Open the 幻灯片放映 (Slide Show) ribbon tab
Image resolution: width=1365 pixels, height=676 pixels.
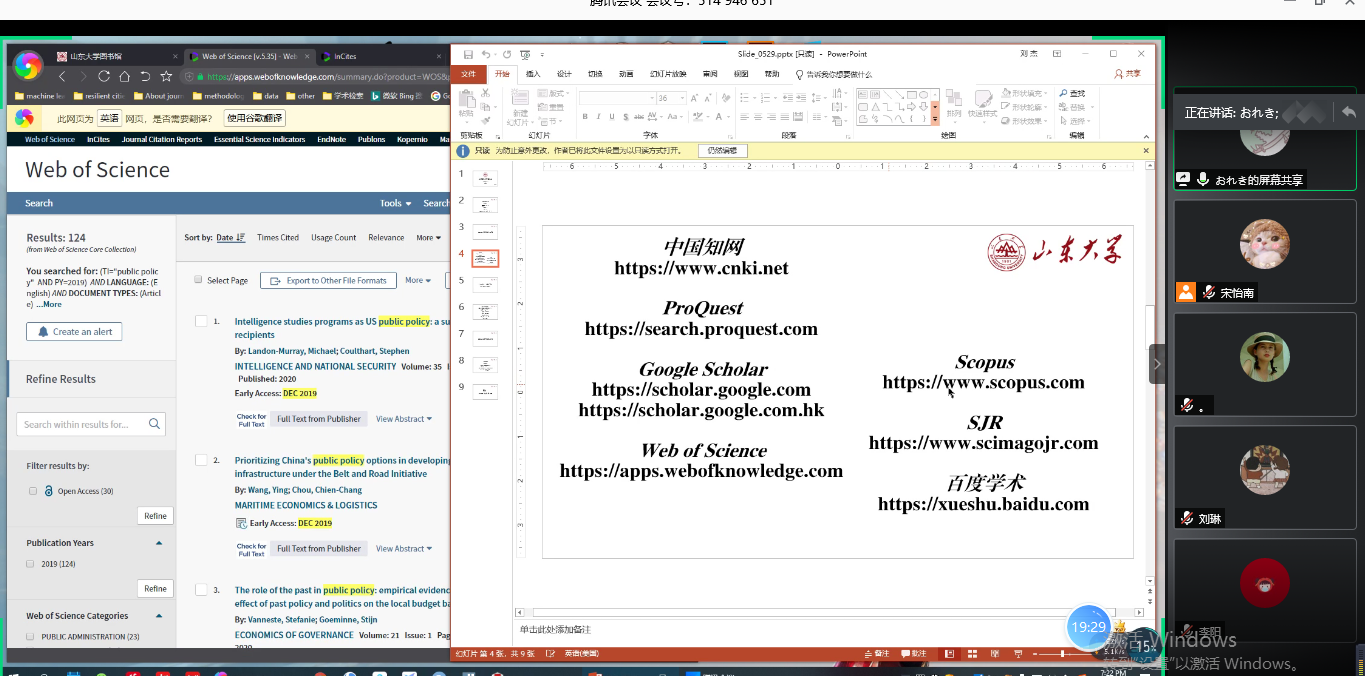[668, 74]
